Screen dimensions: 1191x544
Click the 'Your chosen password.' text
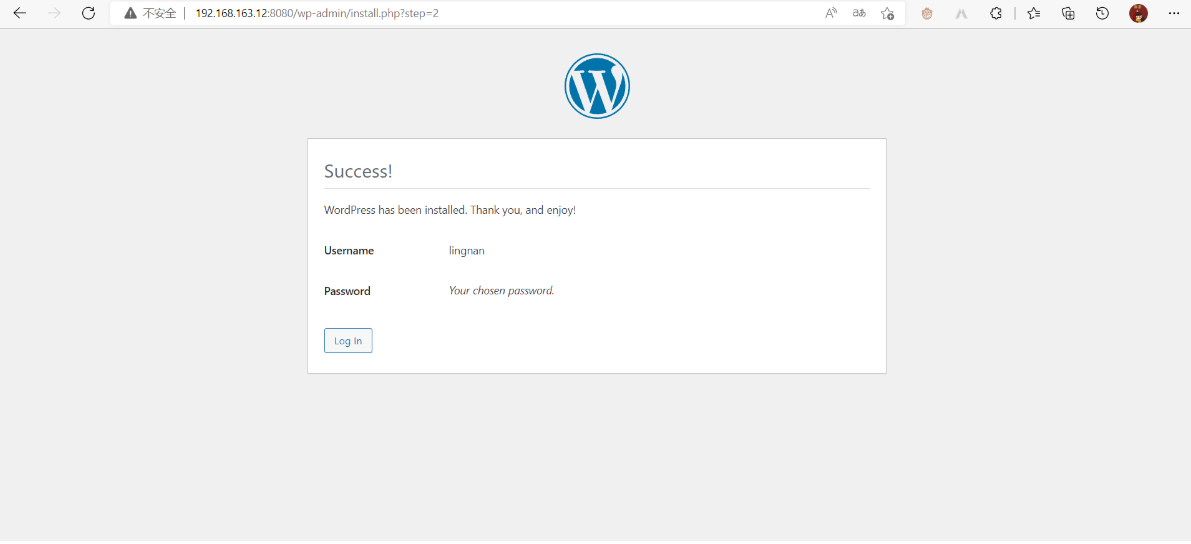click(502, 290)
